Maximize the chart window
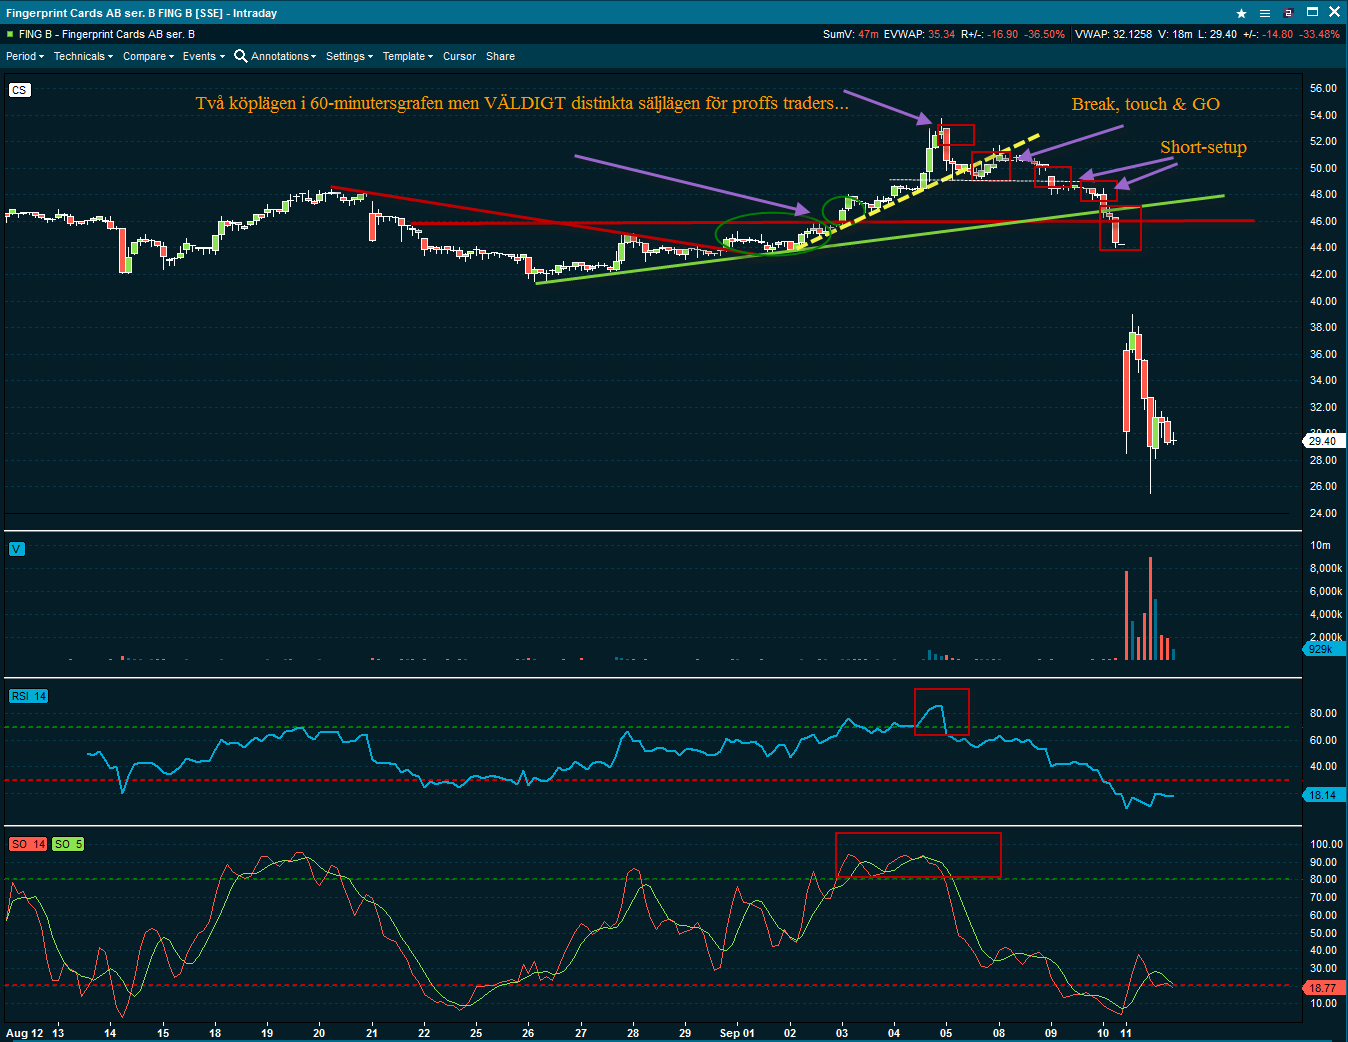This screenshot has width=1348, height=1042. [1312, 13]
